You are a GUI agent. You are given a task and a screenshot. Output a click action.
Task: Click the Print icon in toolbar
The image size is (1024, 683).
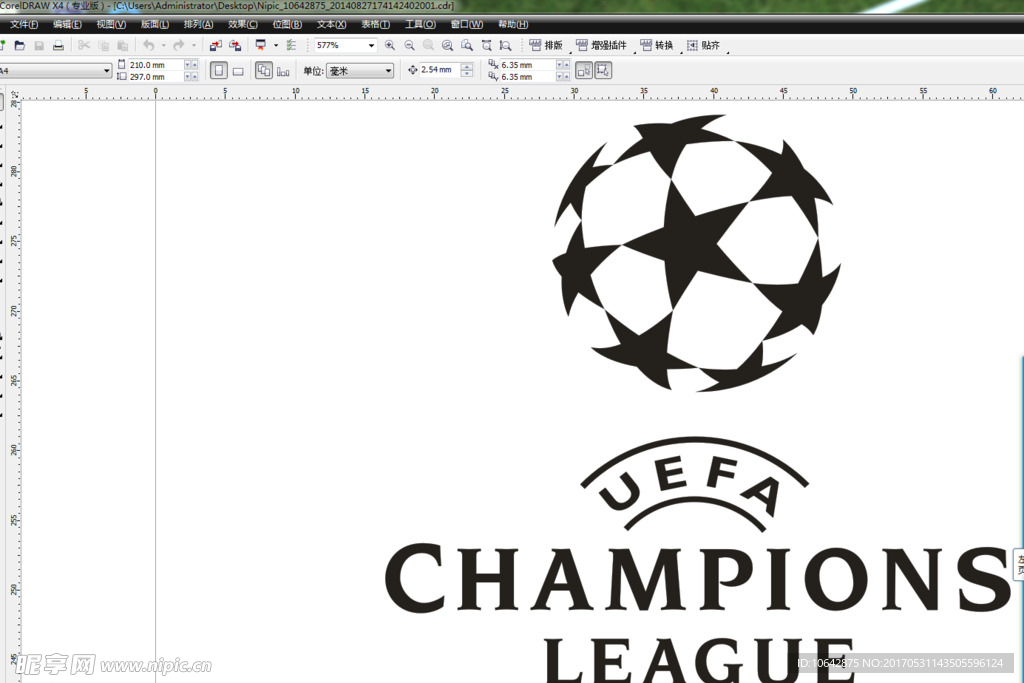tap(58, 46)
